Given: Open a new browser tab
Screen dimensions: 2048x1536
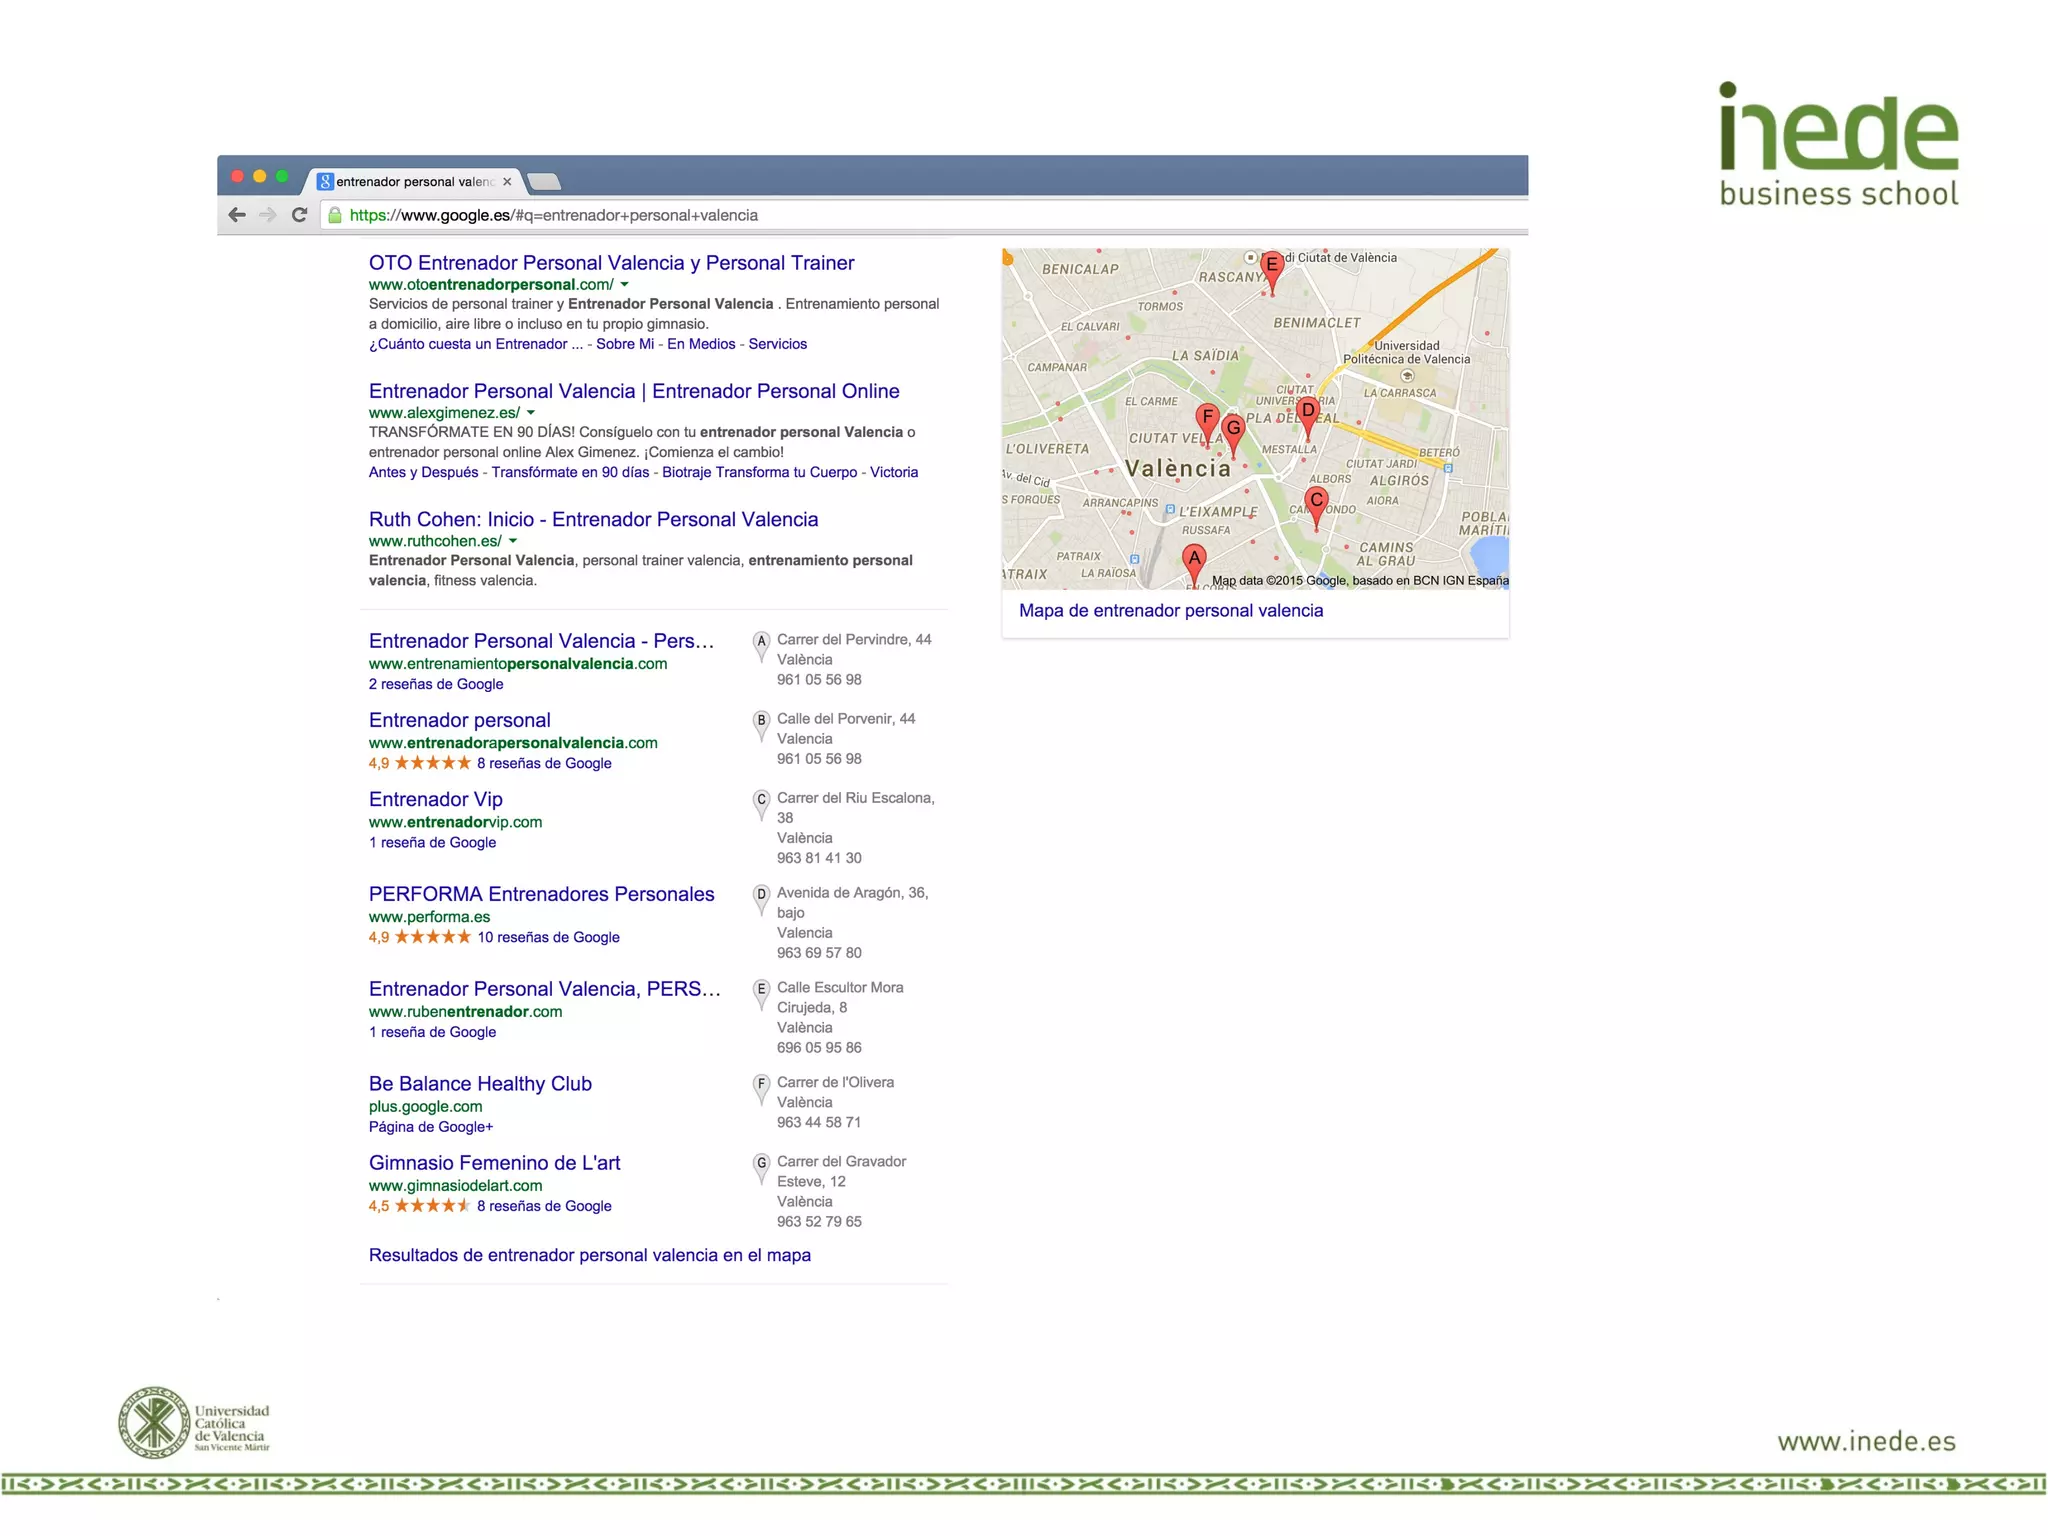Looking at the screenshot, I should coord(544,182).
